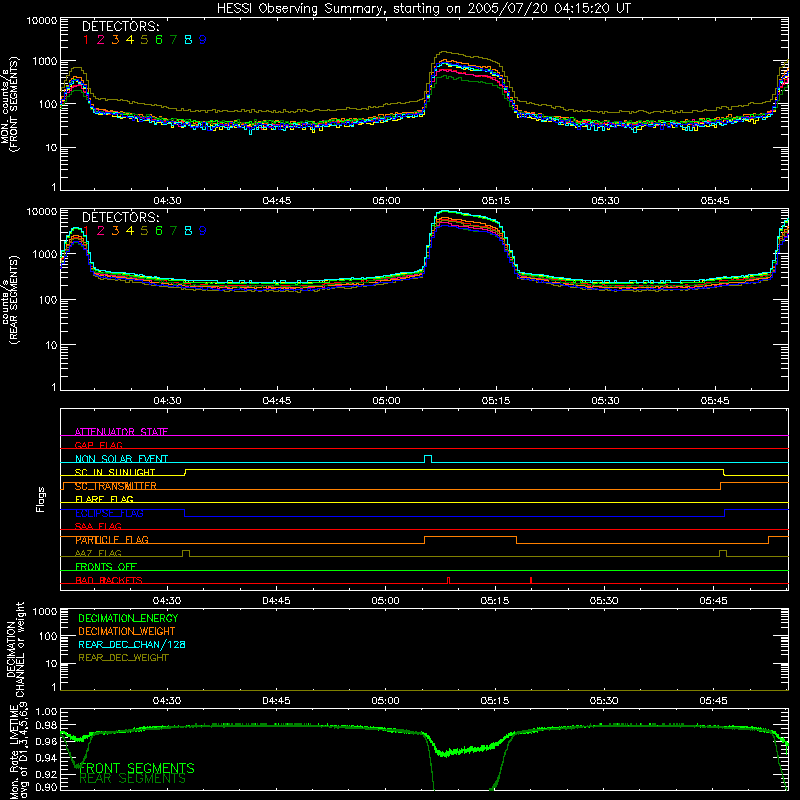Select detector 5 in front segments legend
800x800 pixels.
[x=144, y=40]
